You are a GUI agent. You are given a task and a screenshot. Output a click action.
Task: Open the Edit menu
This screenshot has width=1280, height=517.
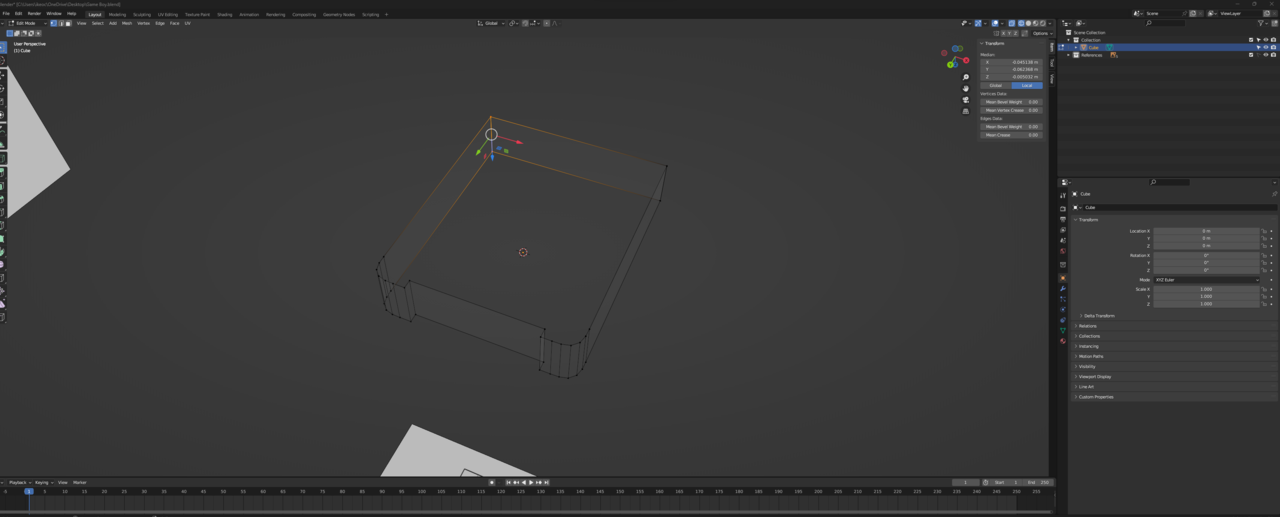point(18,14)
